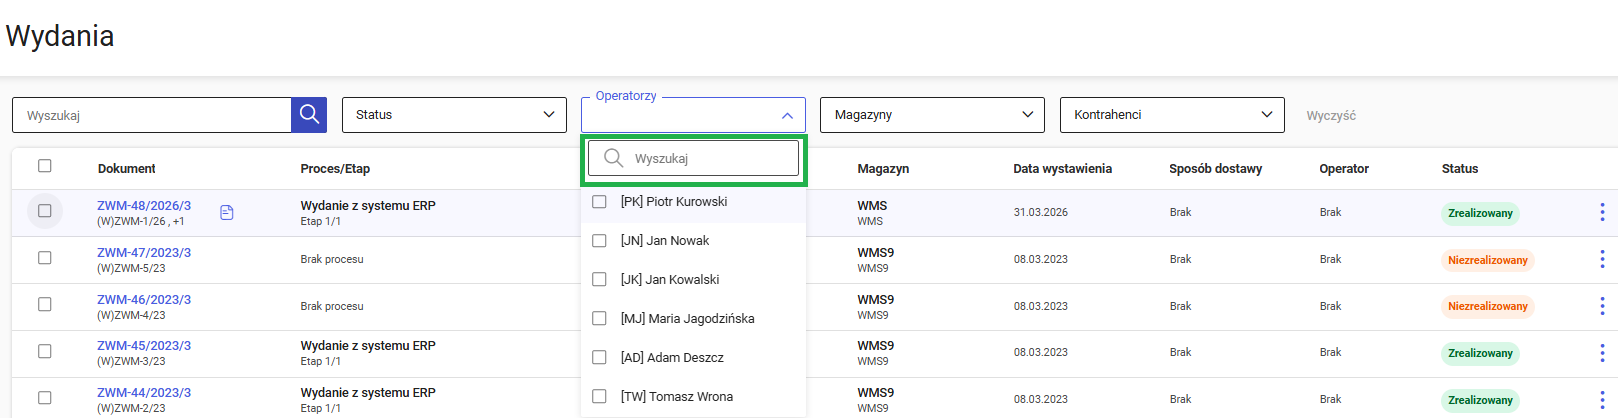Click document icon next to ZWM-48/2026/3
Screen dimensions: 1618x418
pos(227,212)
